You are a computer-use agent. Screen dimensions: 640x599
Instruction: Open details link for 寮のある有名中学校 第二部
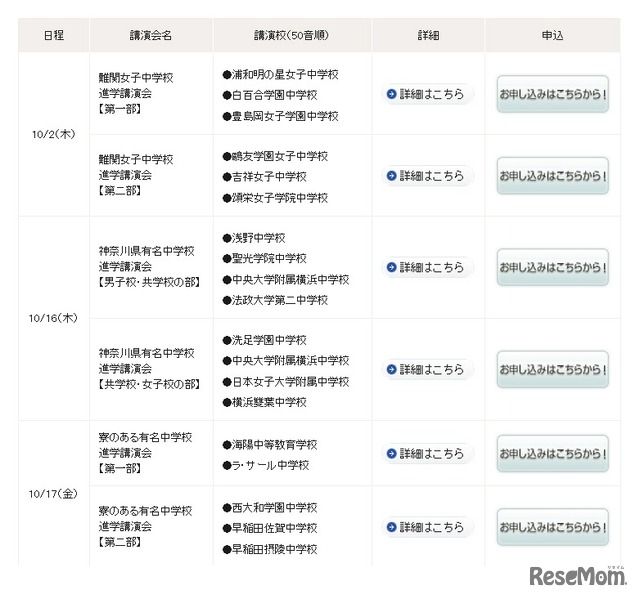click(x=427, y=527)
